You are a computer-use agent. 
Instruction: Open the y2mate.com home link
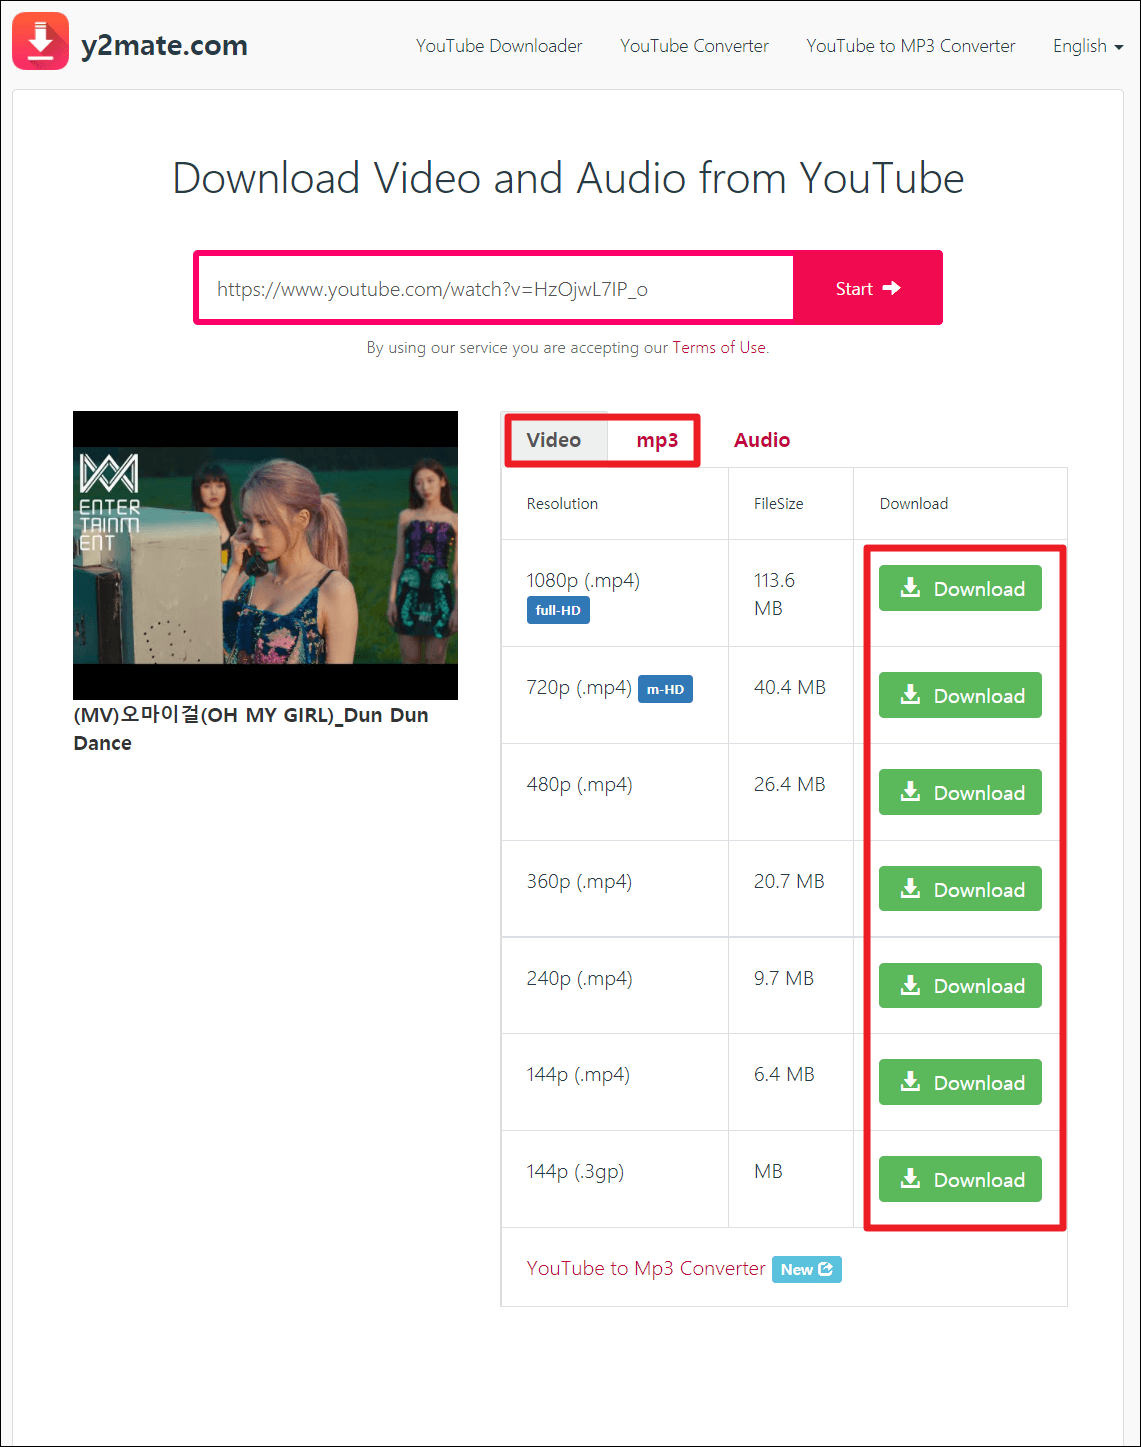[164, 45]
